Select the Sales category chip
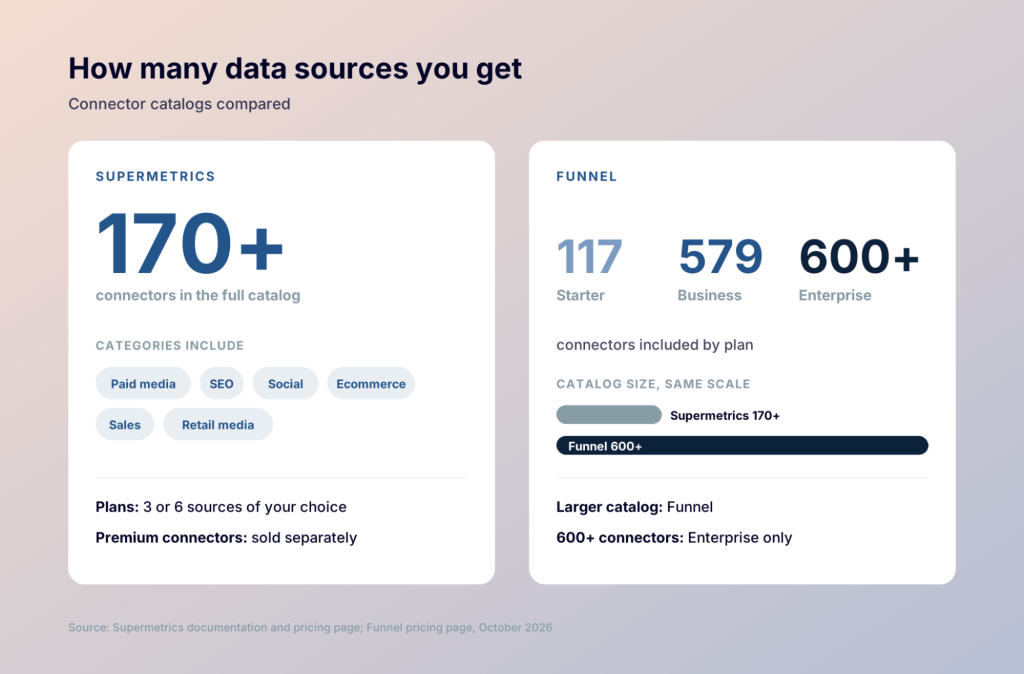Screen dimensions: 1024x674 pos(125,425)
